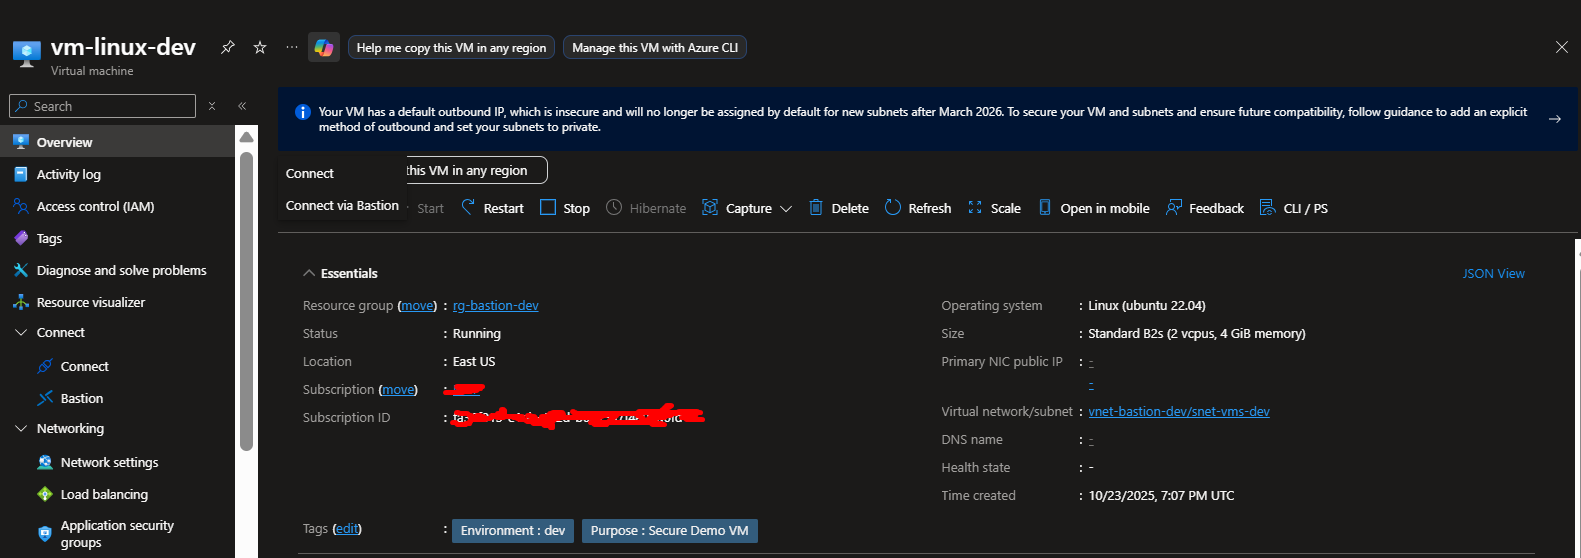Viewport: 1581px width, 558px height.
Task: Collapse the Networking sidebar group
Action: click(21, 428)
